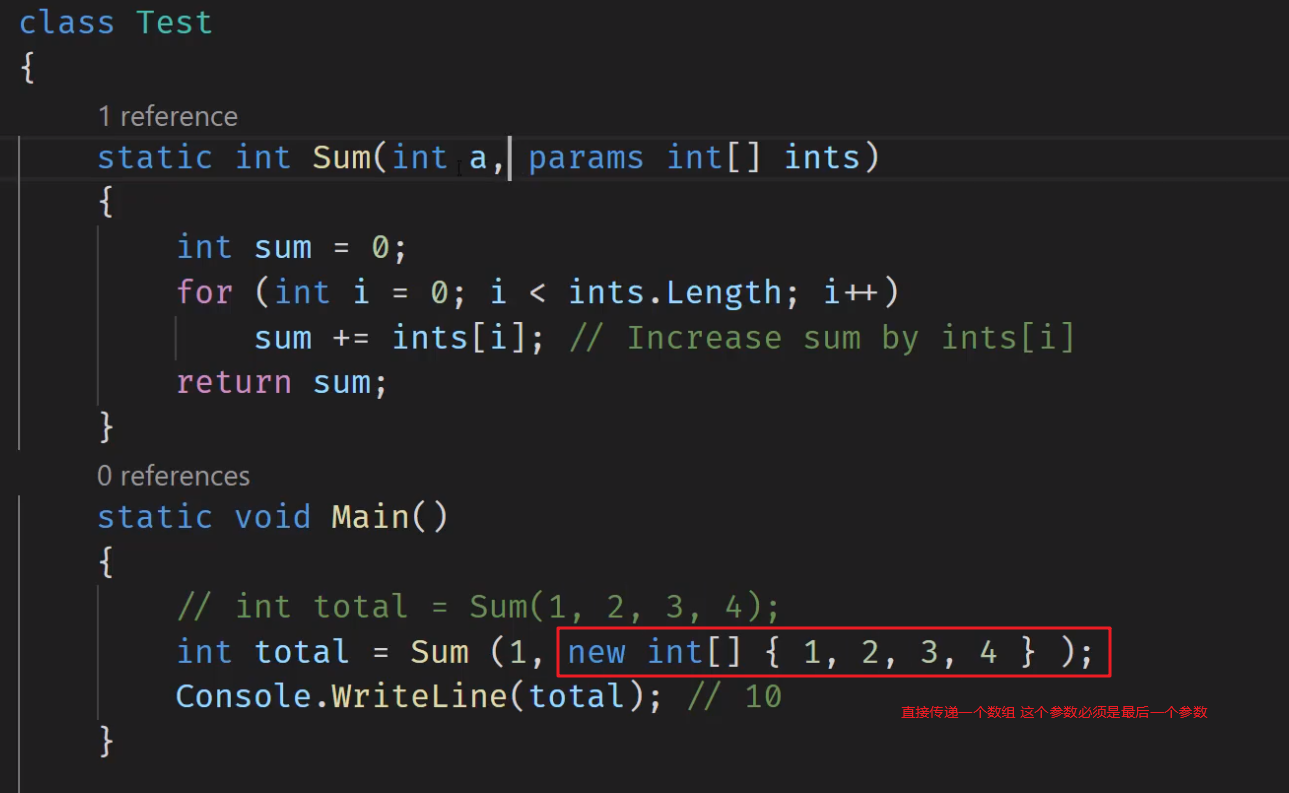The image size is (1289, 793).
Task: Click the "Increase sum by ints[i]" comment
Action: coord(821,338)
